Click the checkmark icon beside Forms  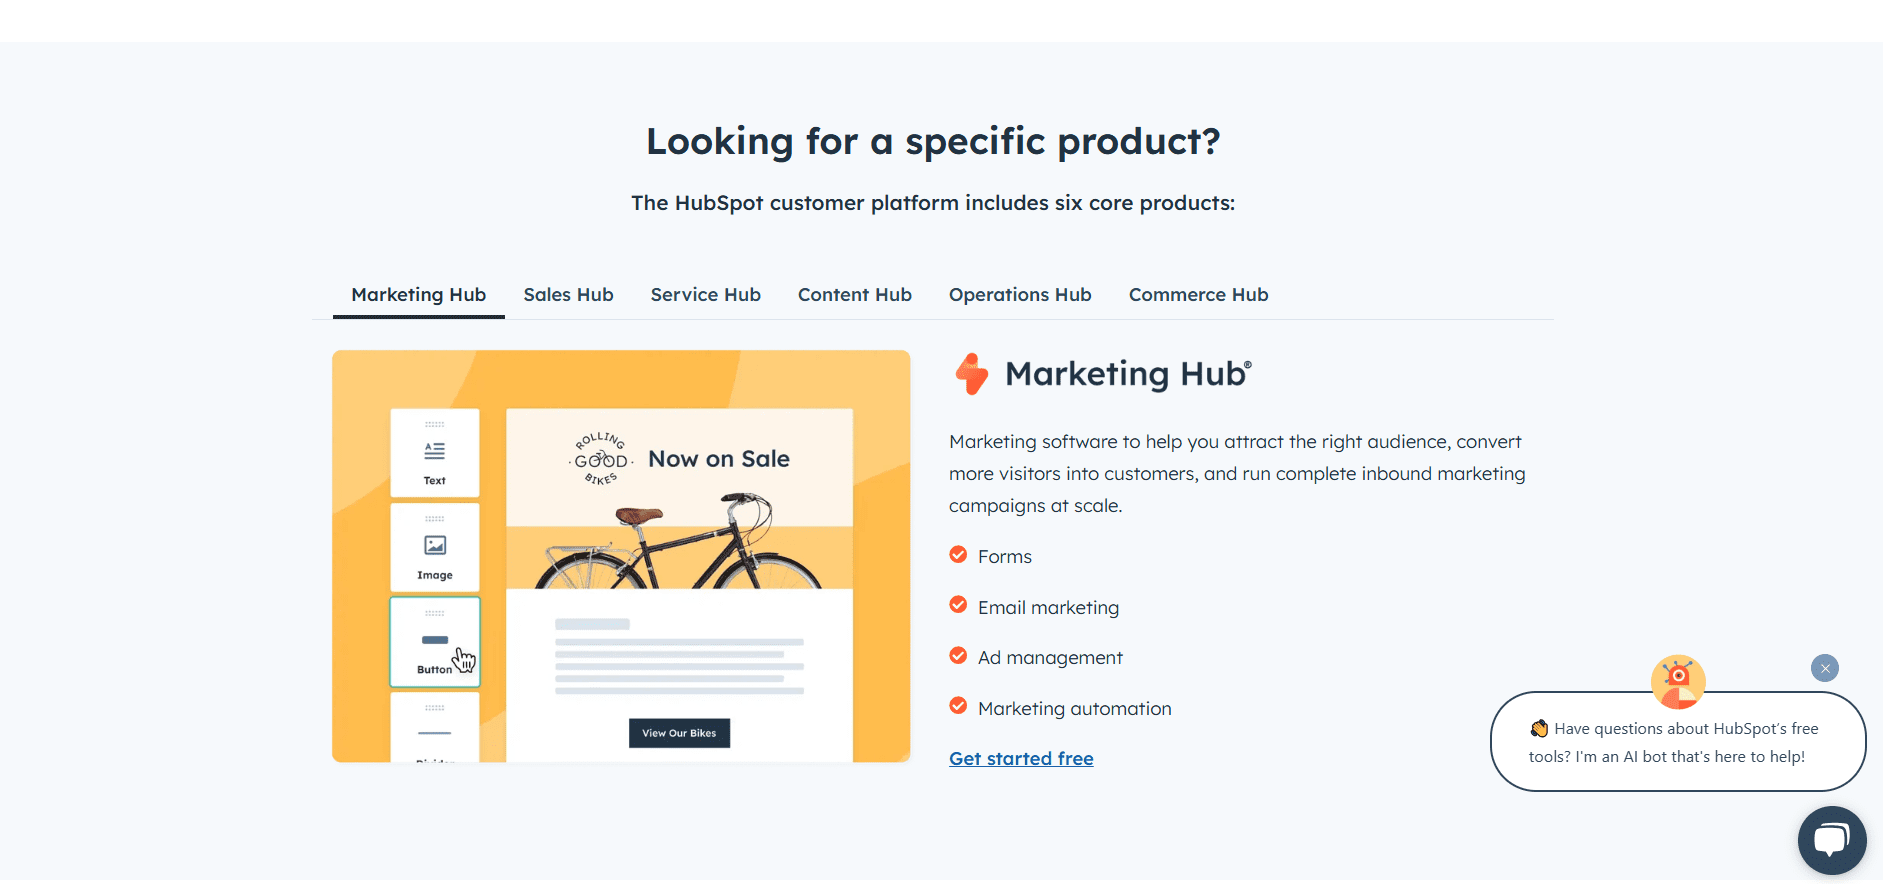click(x=958, y=555)
